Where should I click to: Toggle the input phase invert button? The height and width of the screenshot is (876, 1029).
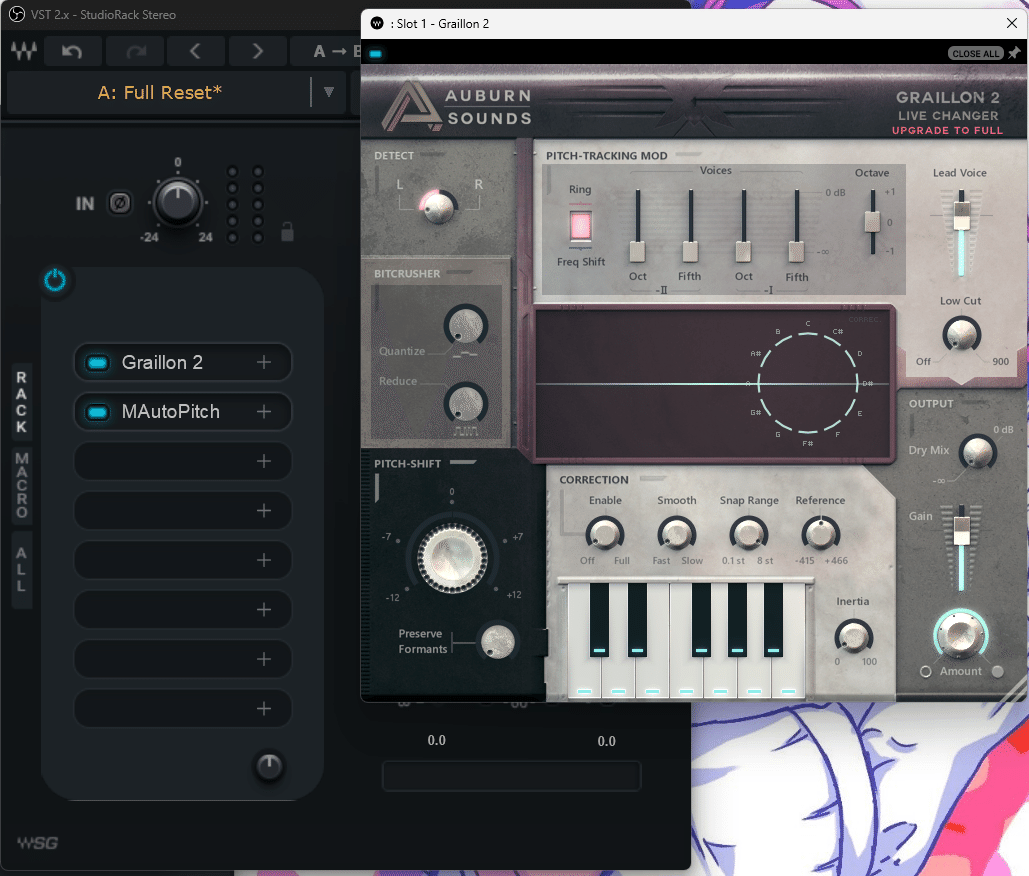[119, 203]
